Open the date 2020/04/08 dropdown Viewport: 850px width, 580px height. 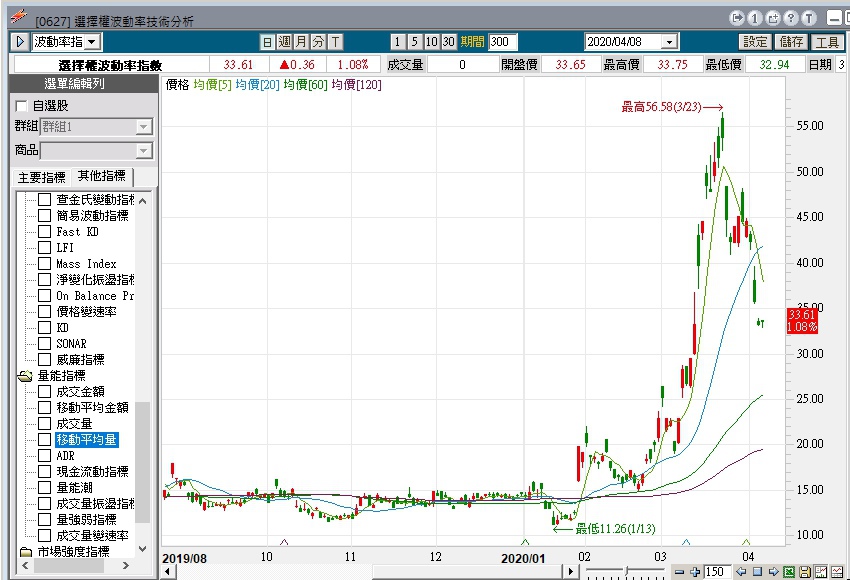[669, 42]
